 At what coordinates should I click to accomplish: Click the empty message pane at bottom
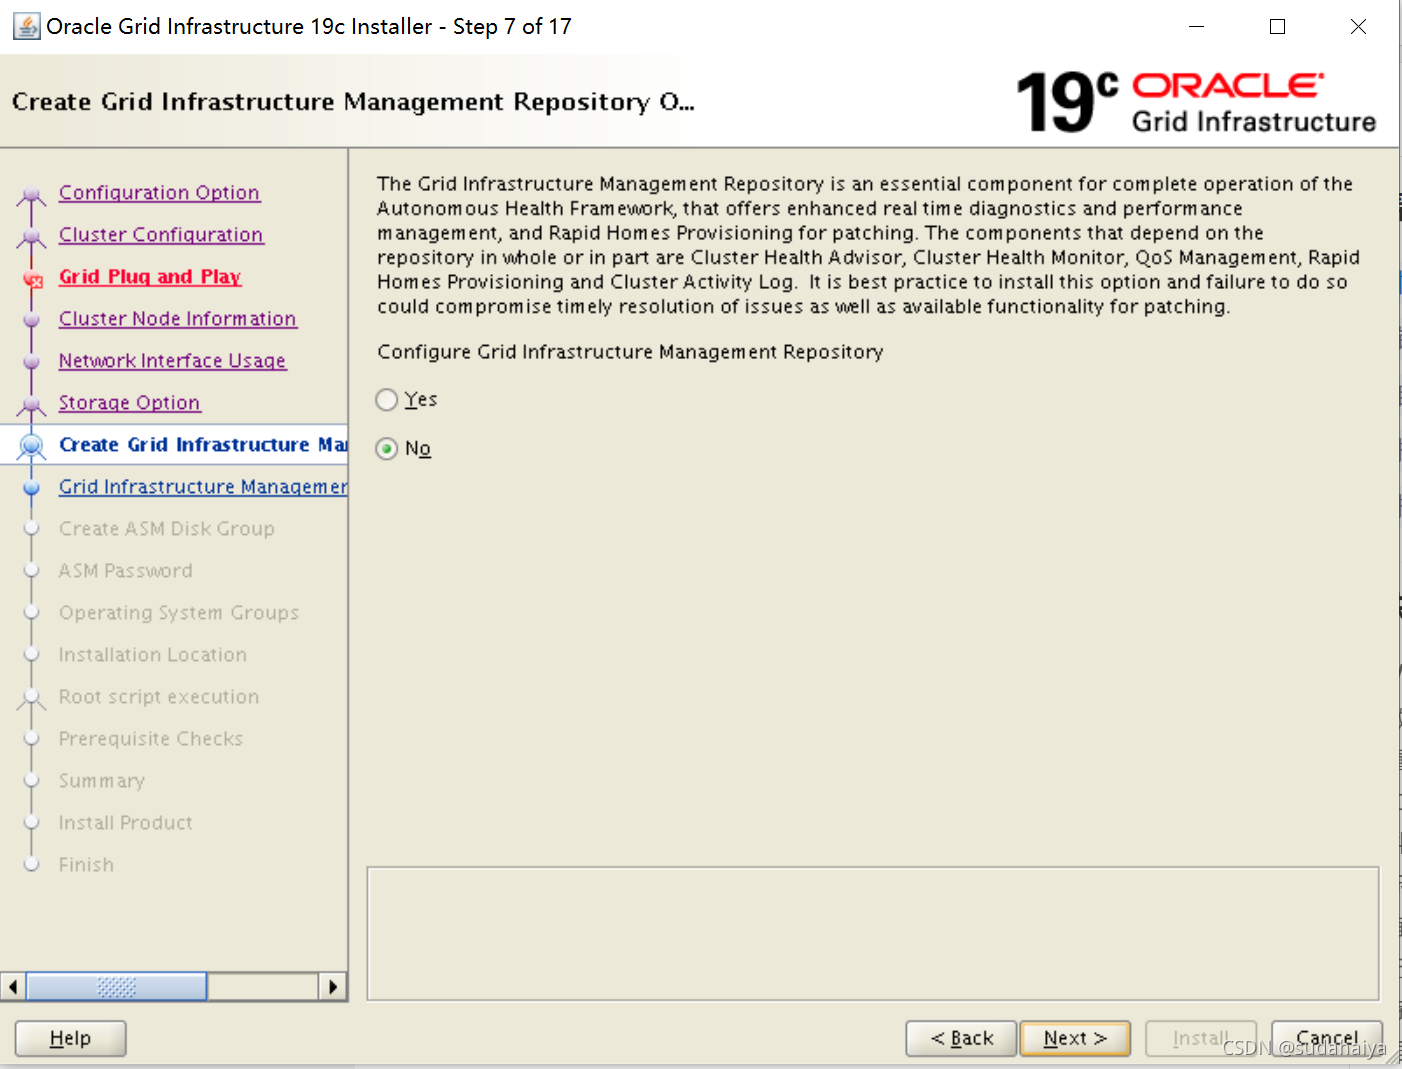(873, 933)
